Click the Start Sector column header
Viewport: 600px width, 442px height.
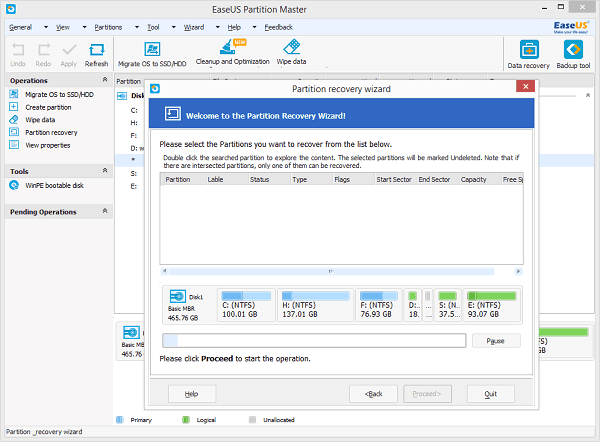[x=395, y=179]
